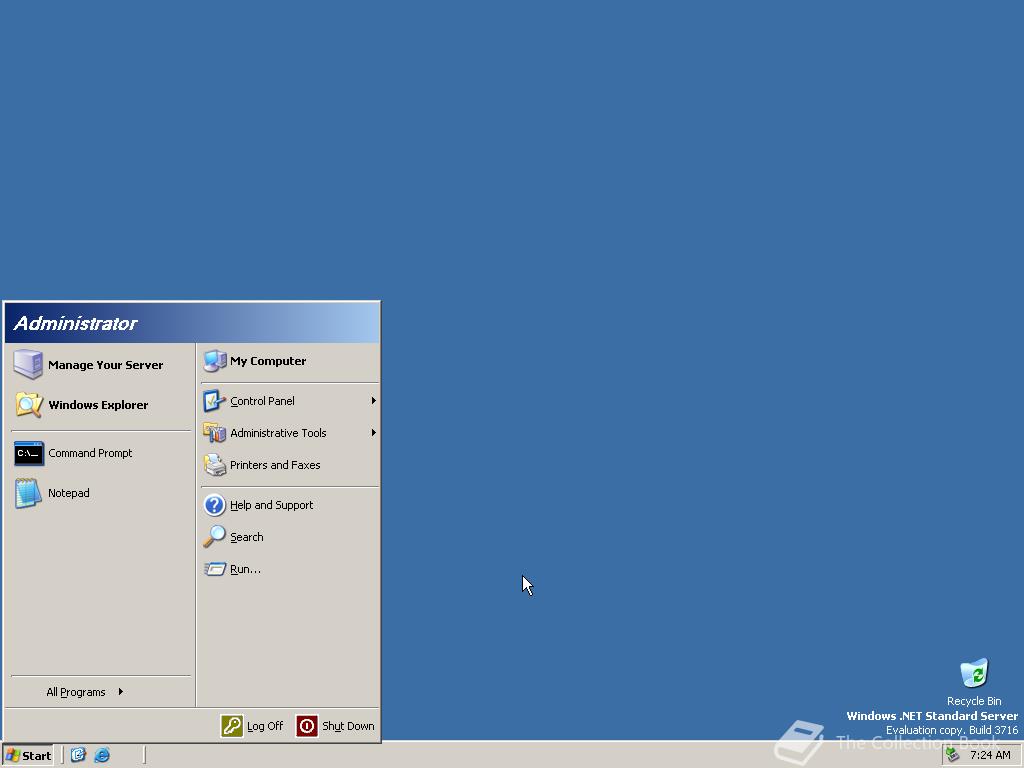1024x768 pixels.
Task: Open Help and Support question-mark icon
Action: click(x=214, y=505)
